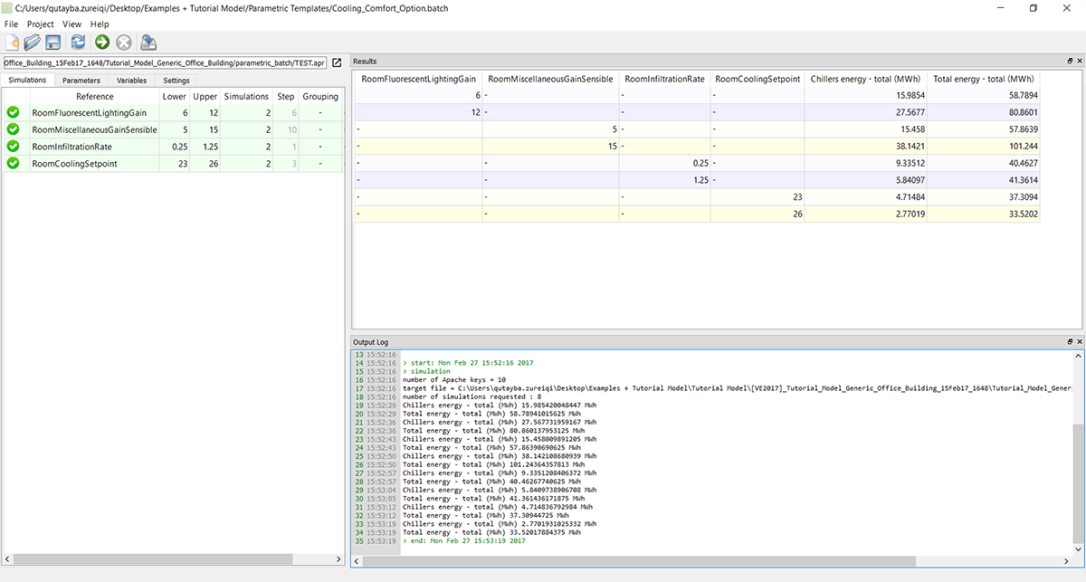Switch to the Simulations tab
The width and height of the screenshot is (1086, 582).
click(27, 80)
